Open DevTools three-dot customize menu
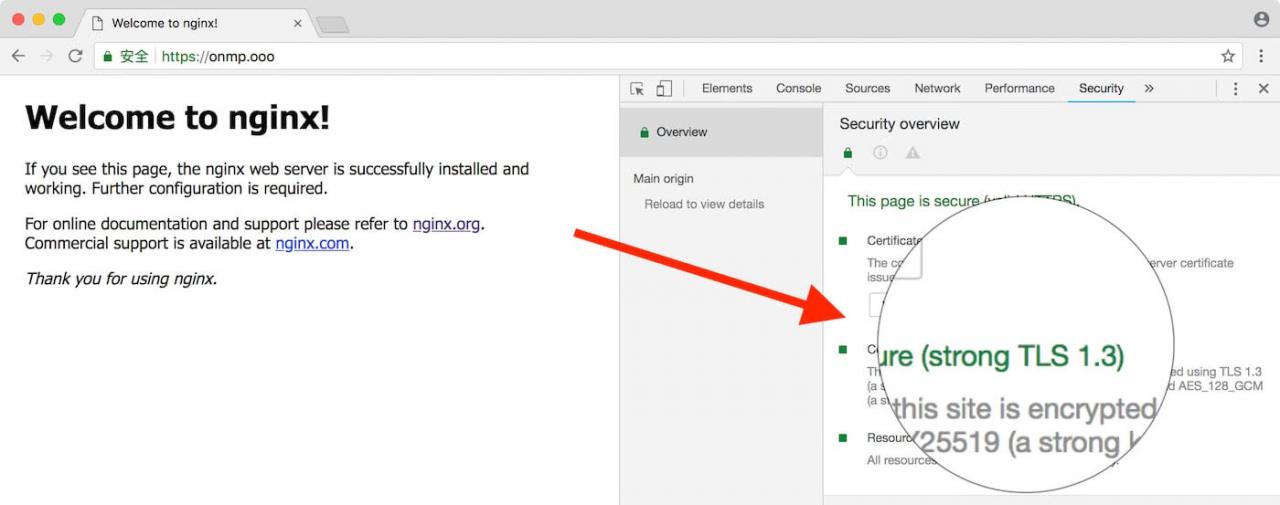 (1235, 88)
